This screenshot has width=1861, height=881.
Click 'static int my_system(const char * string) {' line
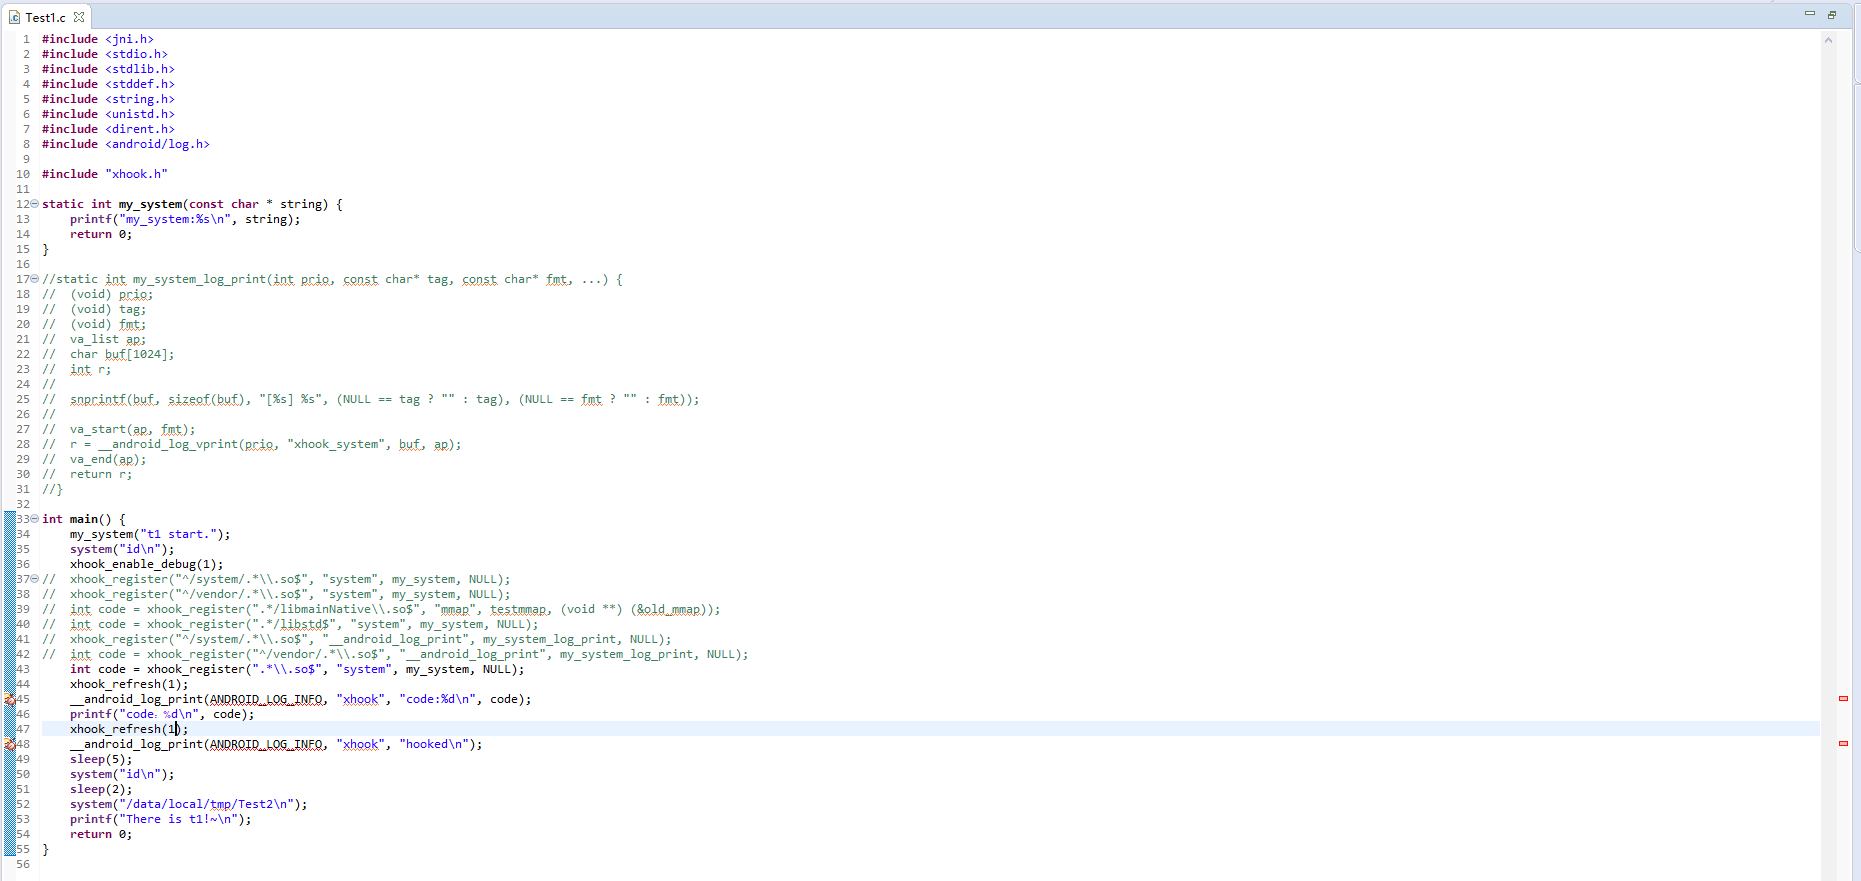point(192,204)
